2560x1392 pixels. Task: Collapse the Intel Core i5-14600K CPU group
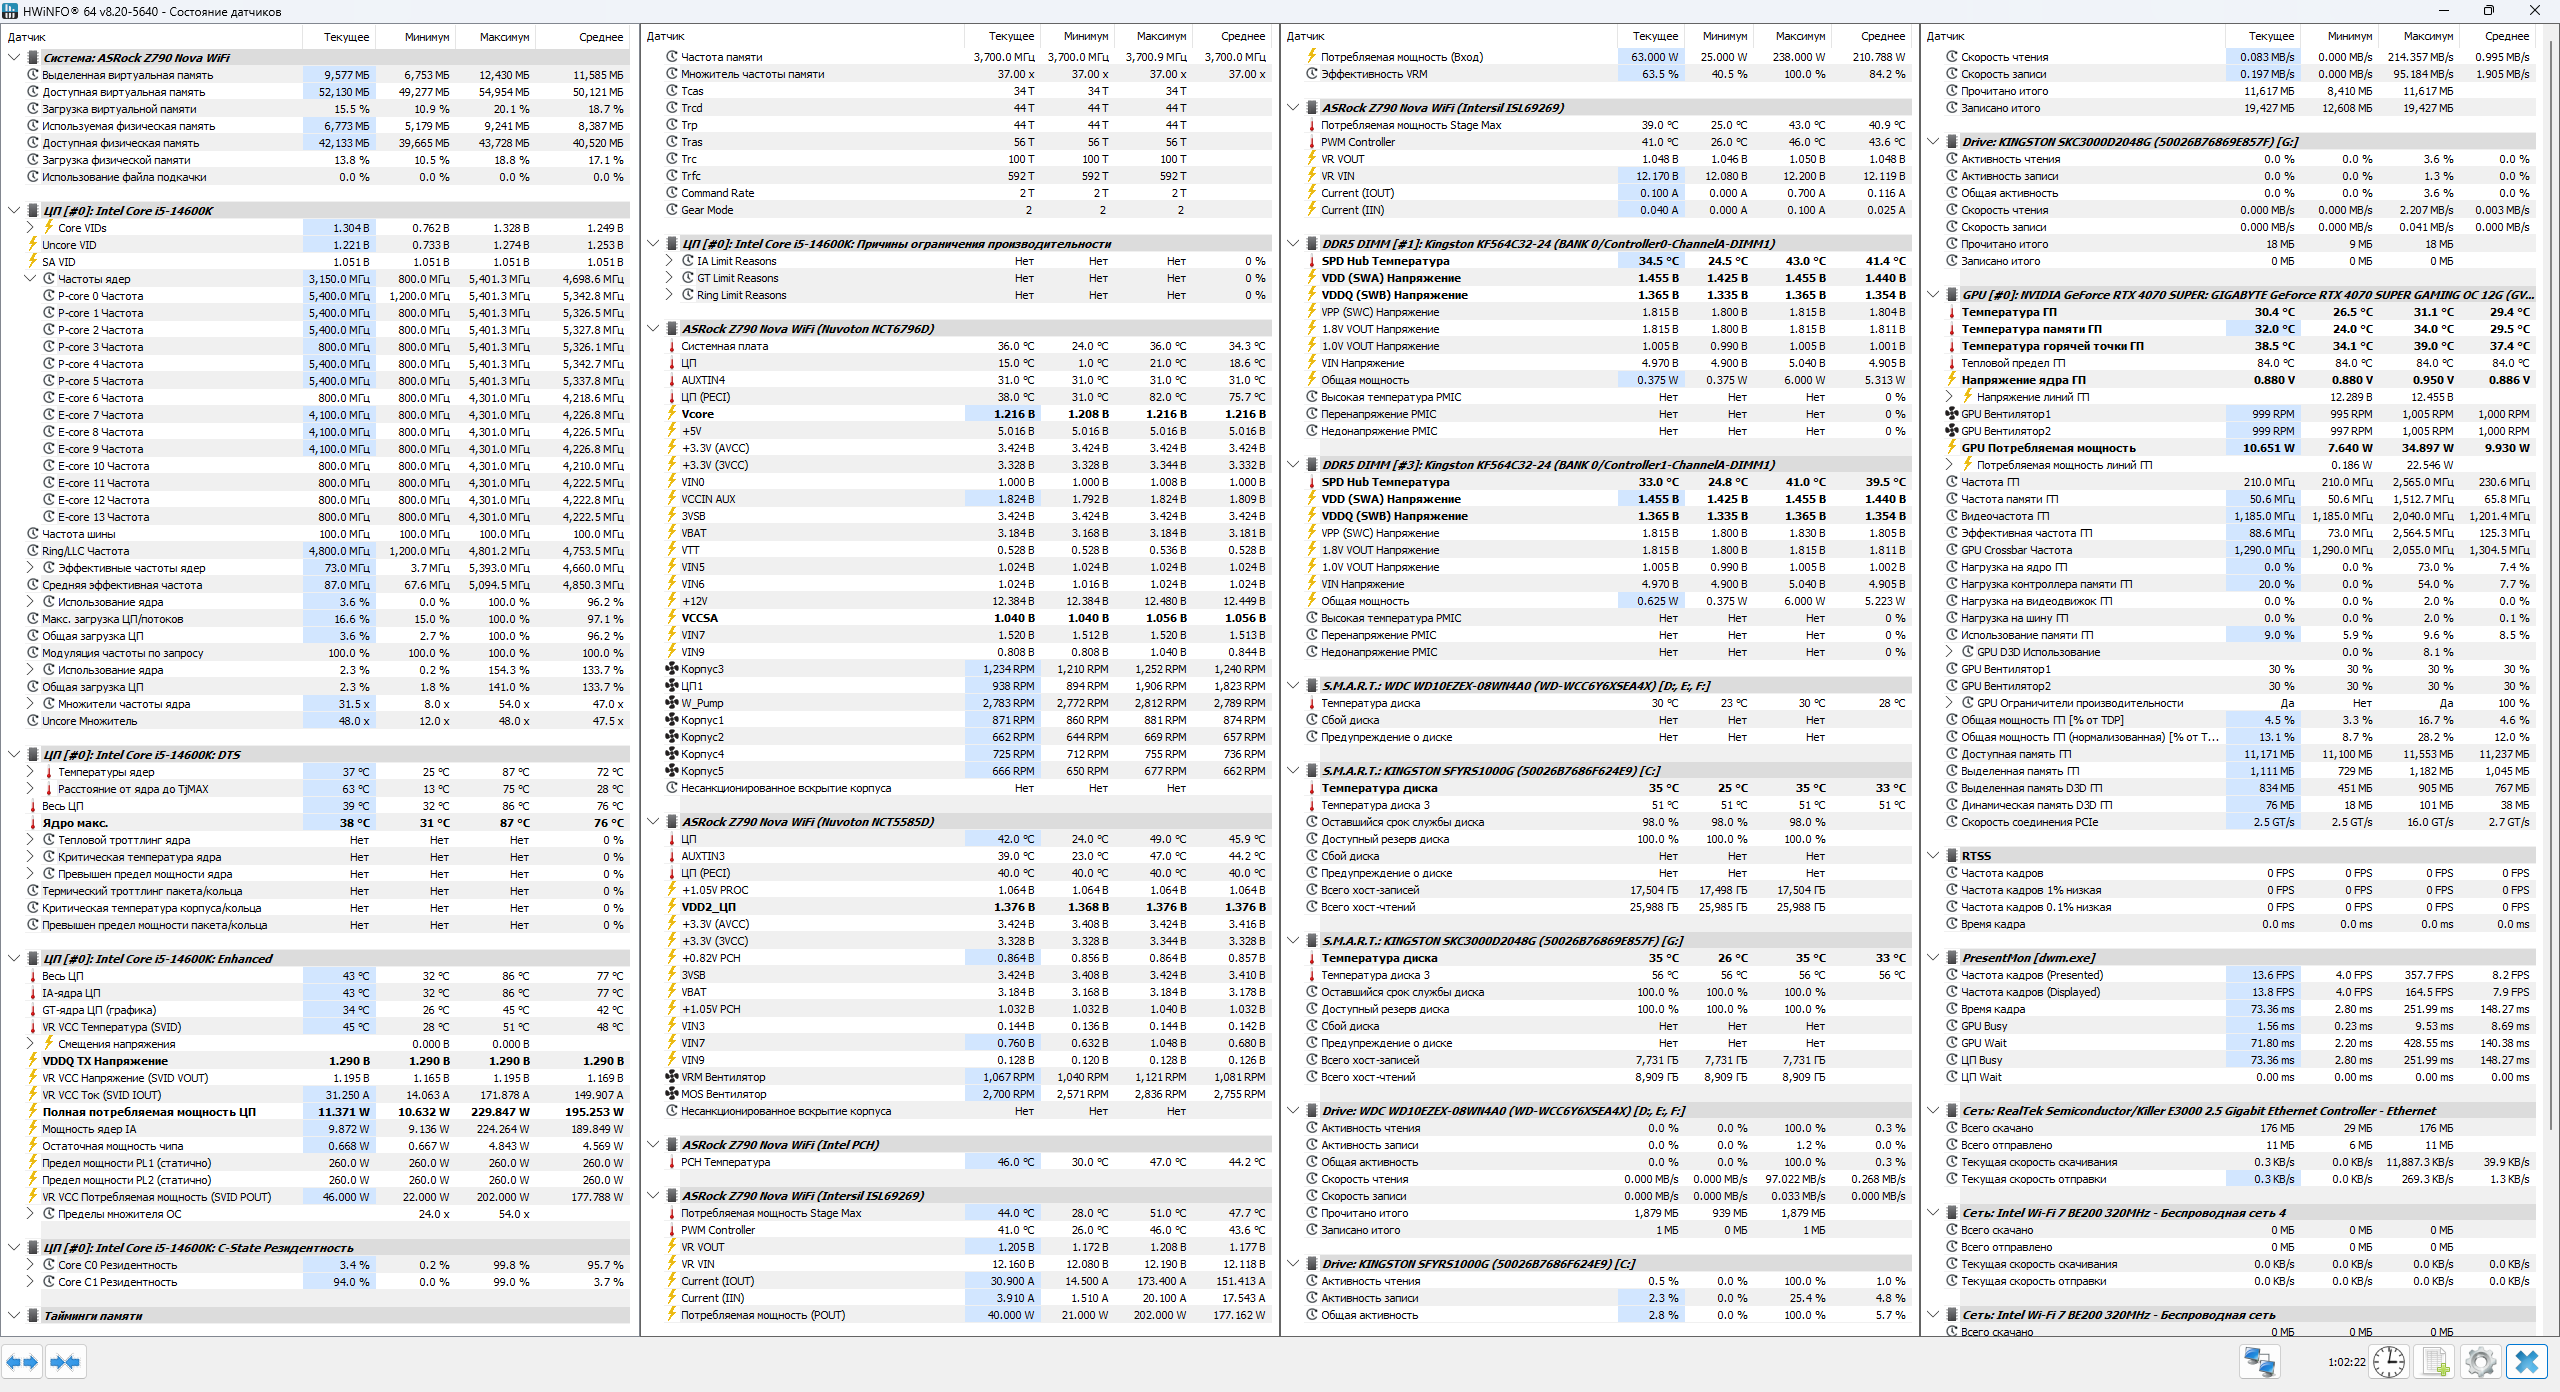point(14,211)
